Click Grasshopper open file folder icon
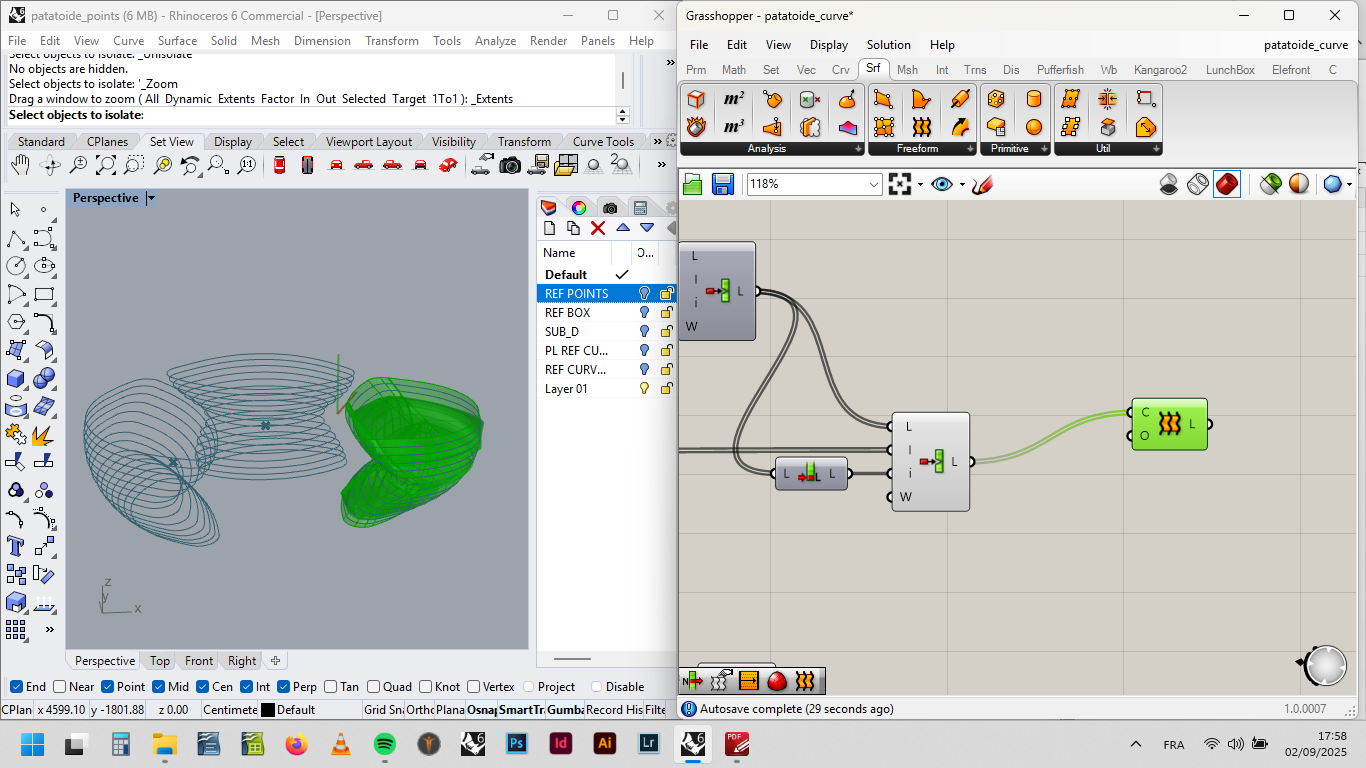 click(x=693, y=184)
